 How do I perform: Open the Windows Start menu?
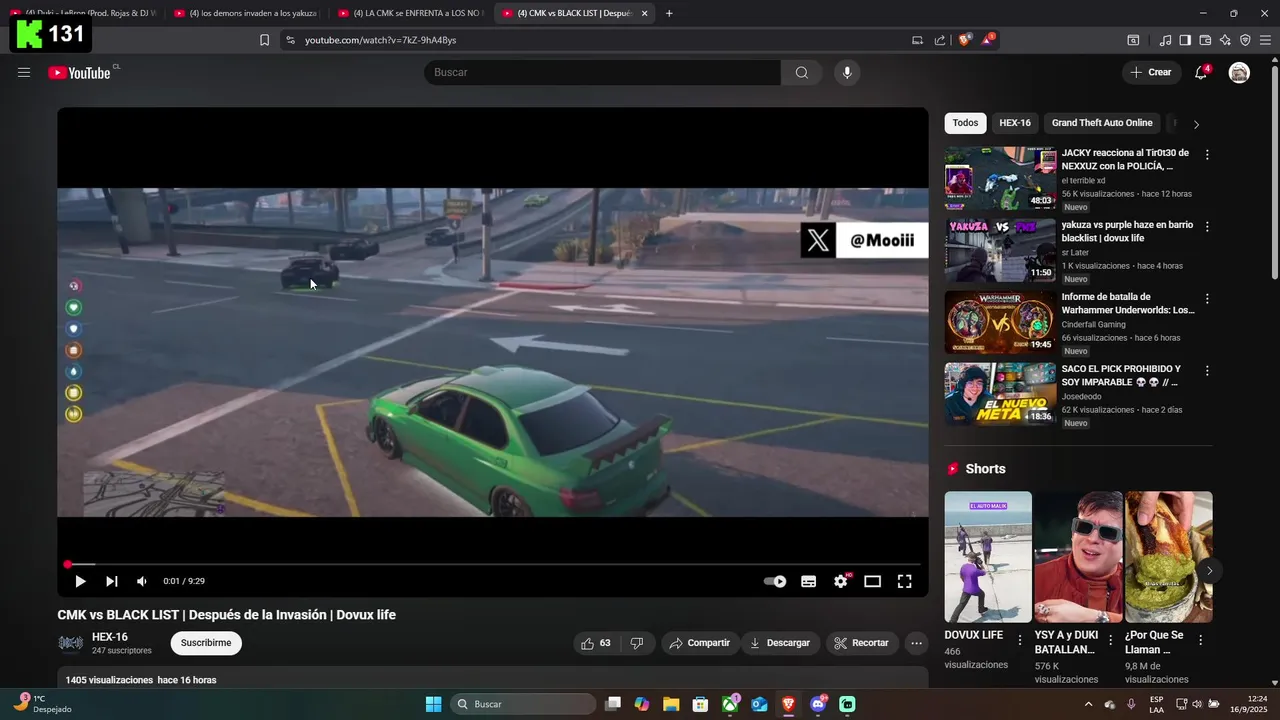coord(434,704)
